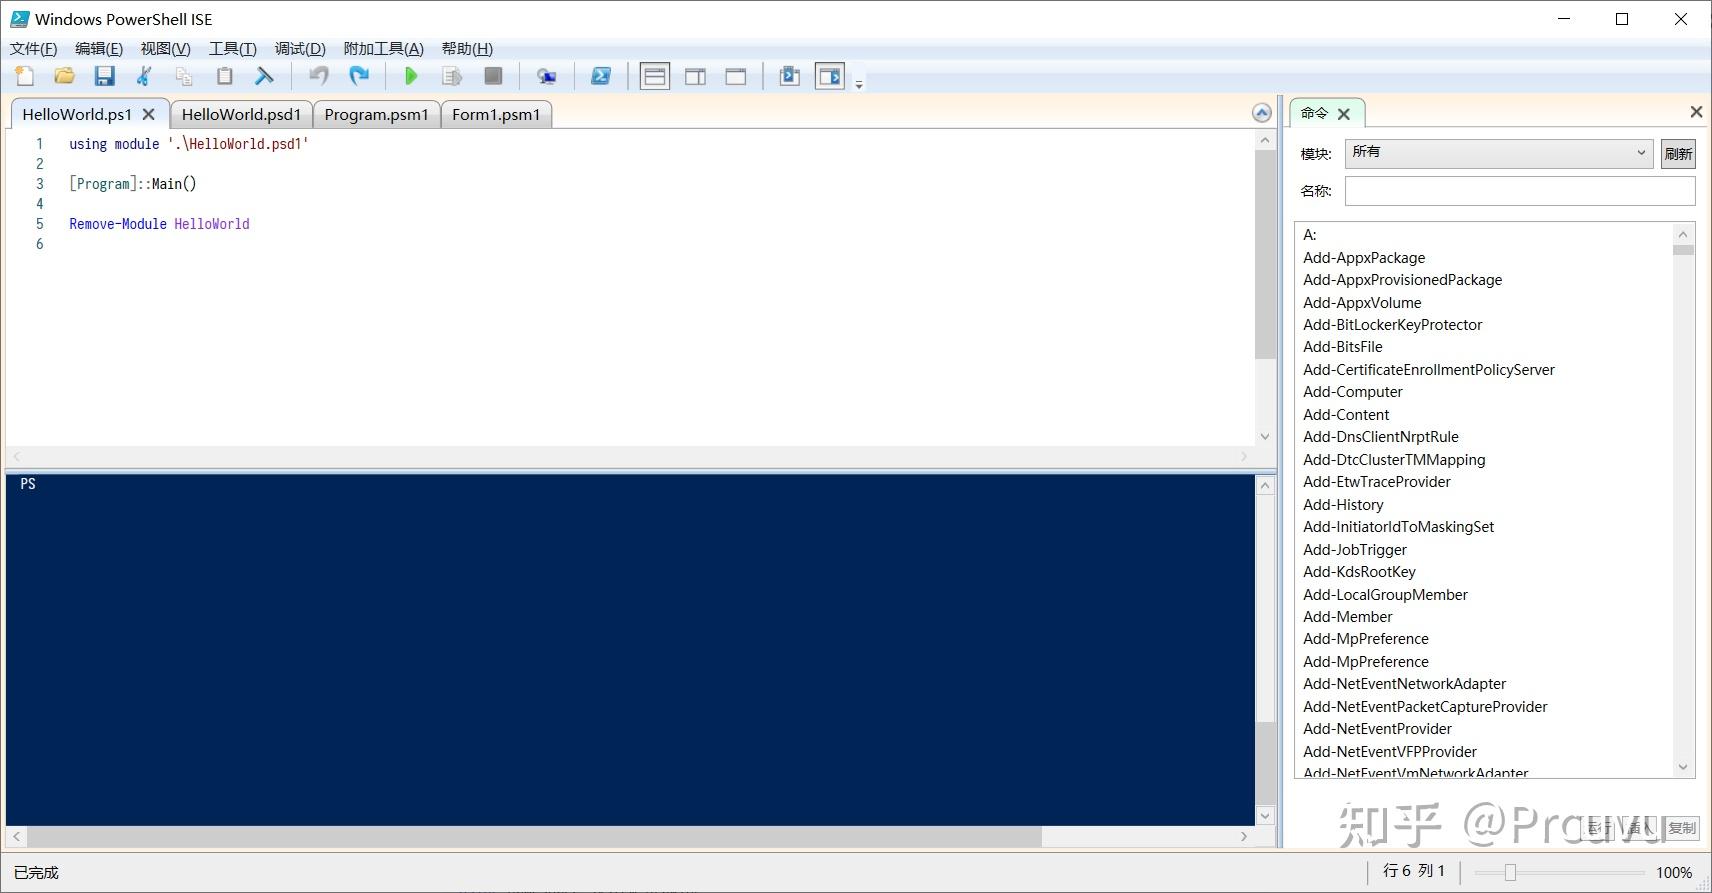
Task: Redo the edit using the blue arrow icon
Action: click(x=359, y=76)
